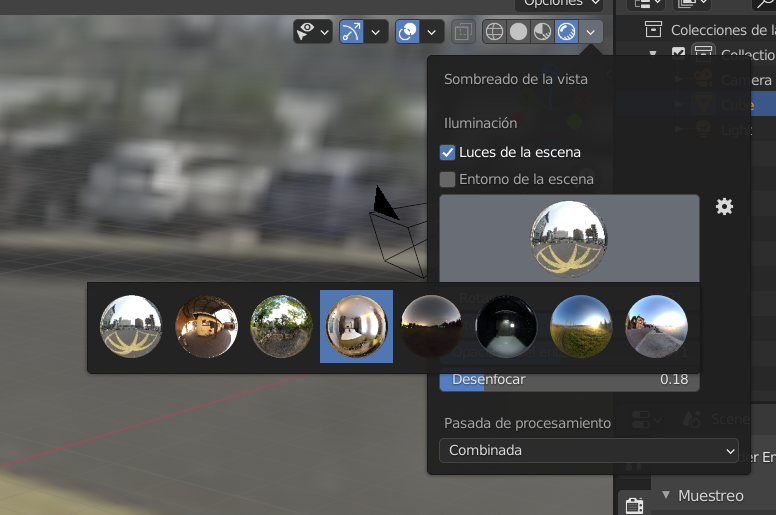Screen dimensions: 776x515
Task: Toggle the X-ray button
Action: [463, 32]
